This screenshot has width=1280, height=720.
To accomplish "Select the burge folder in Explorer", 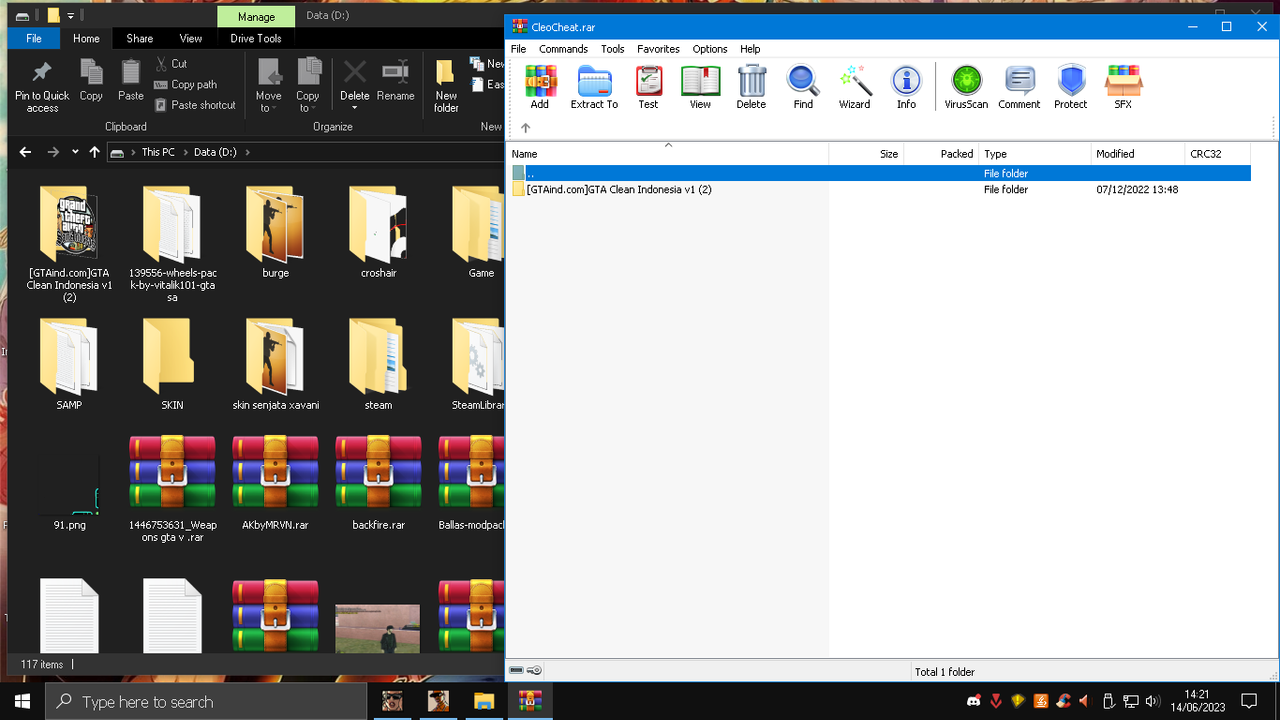I will pos(275,232).
